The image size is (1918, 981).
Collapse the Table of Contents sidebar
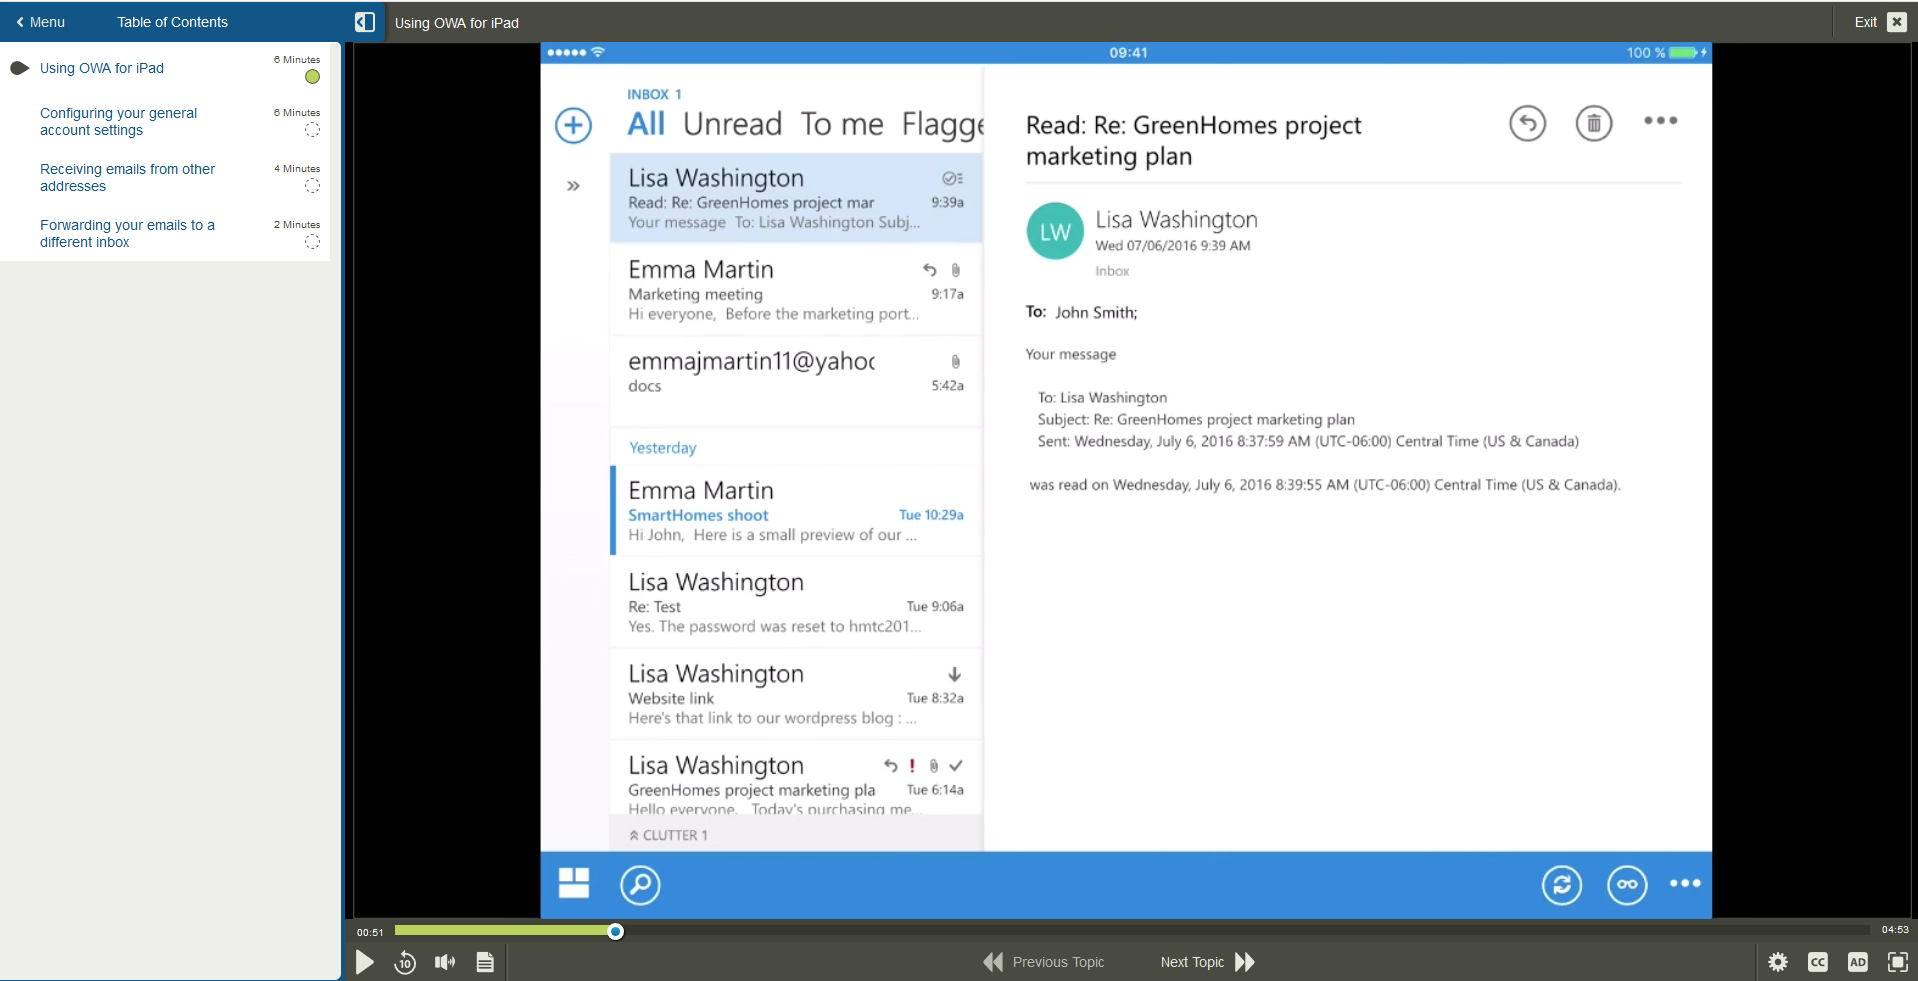tap(365, 21)
